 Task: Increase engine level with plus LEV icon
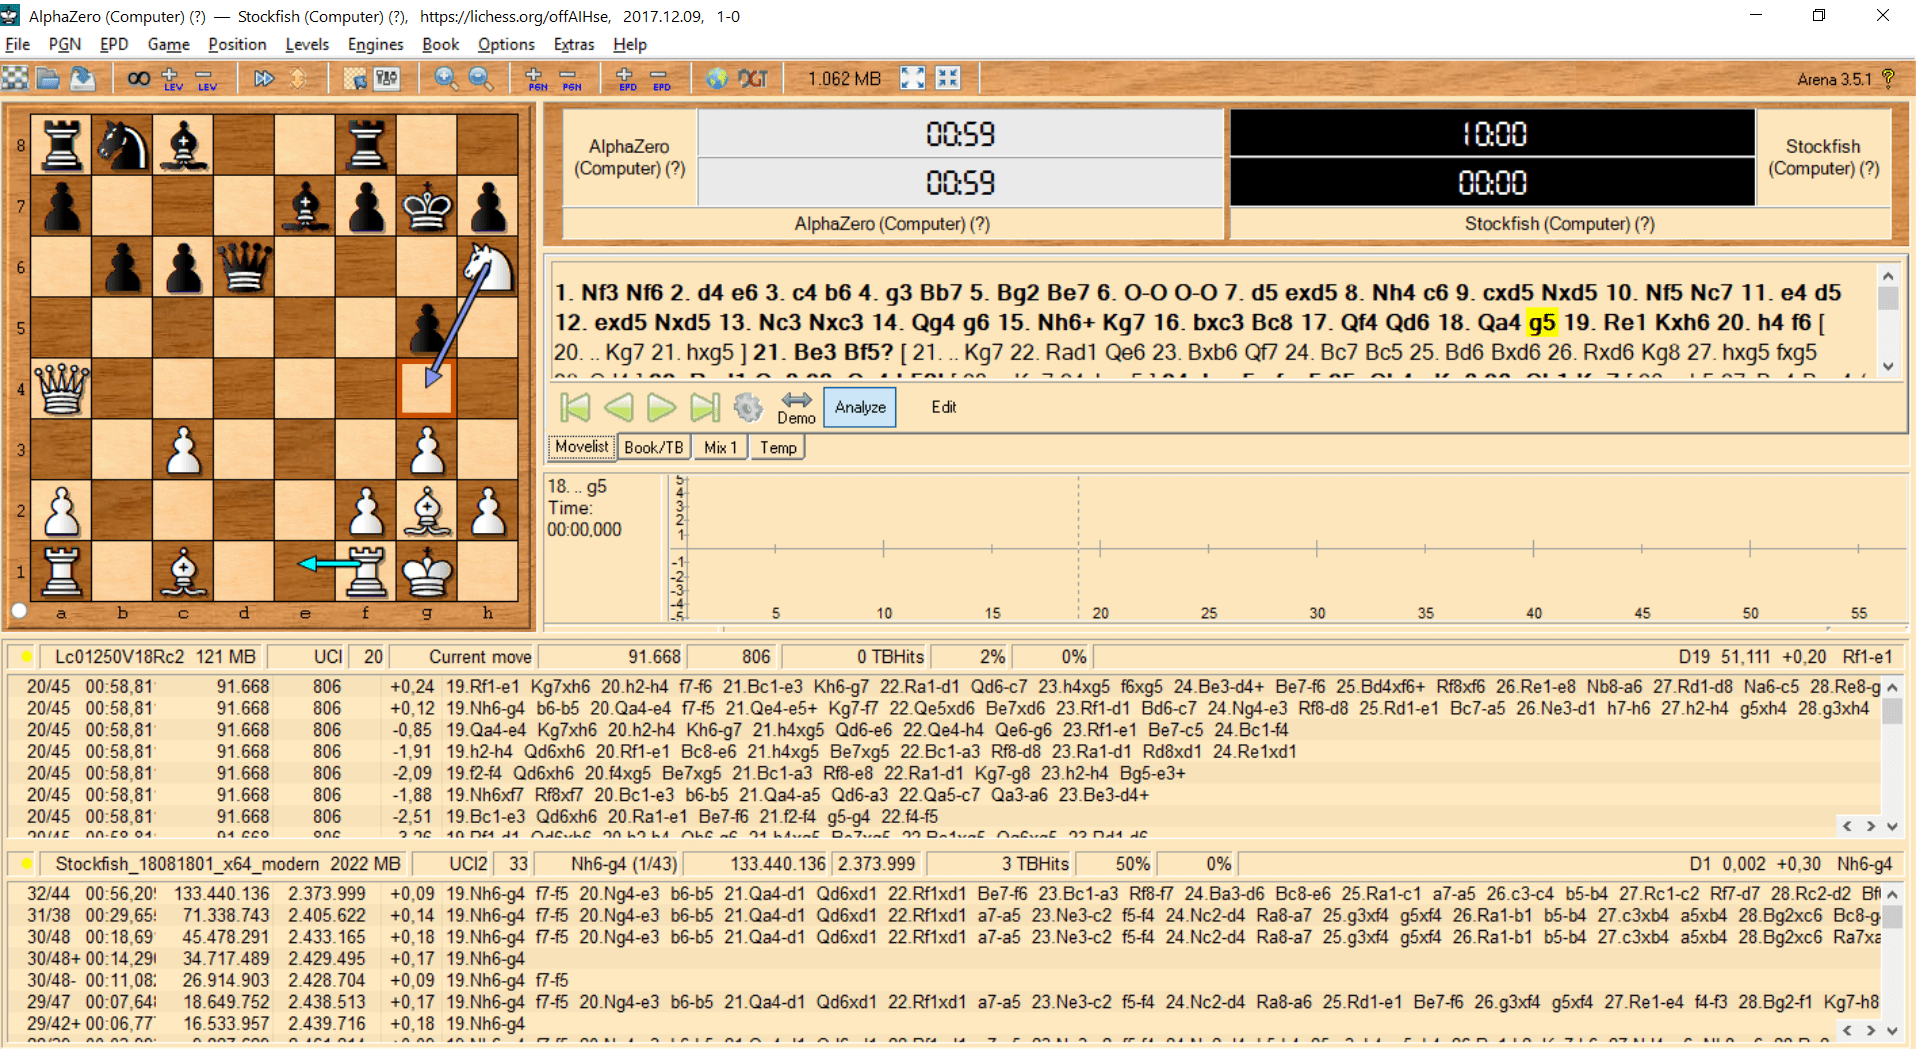pos(172,78)
